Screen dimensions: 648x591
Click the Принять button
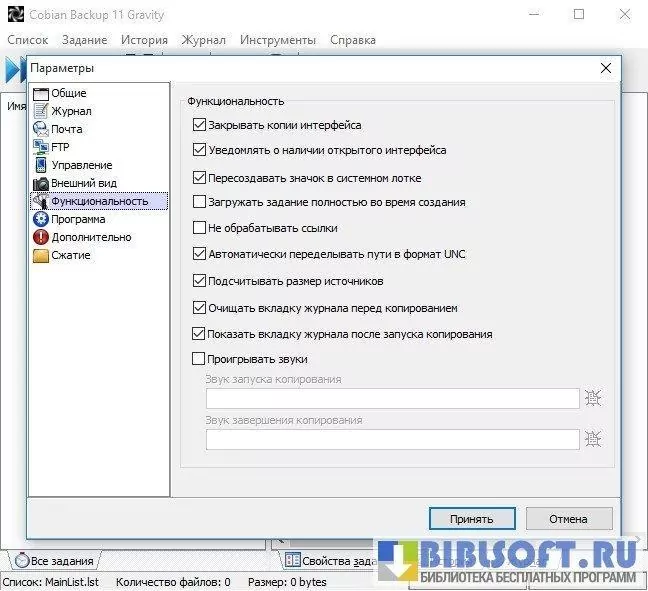click(x=472, y=519)
